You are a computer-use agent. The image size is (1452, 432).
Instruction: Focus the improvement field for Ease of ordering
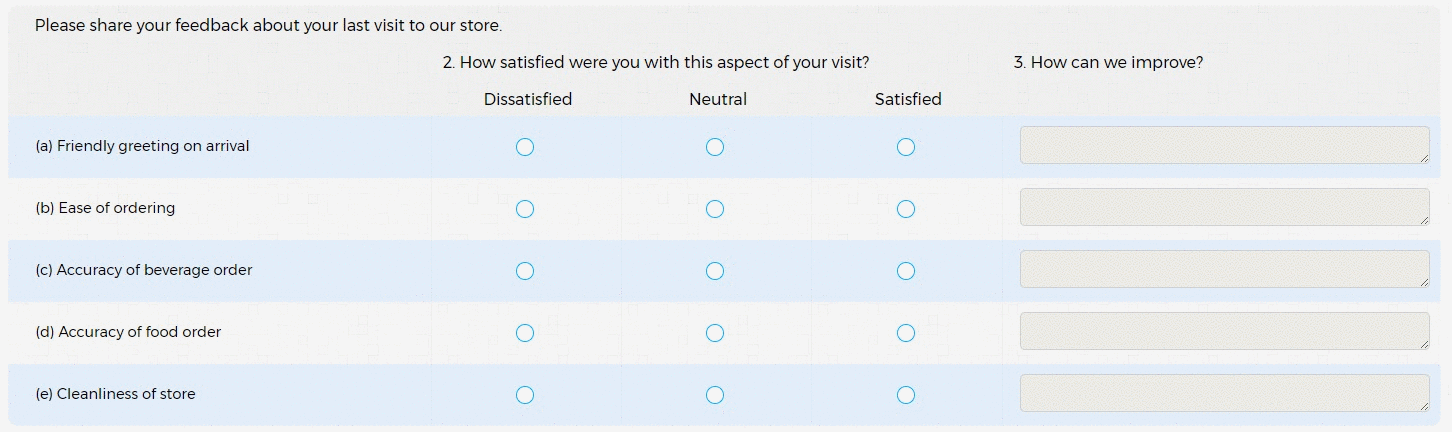(x=1224, y=207)
